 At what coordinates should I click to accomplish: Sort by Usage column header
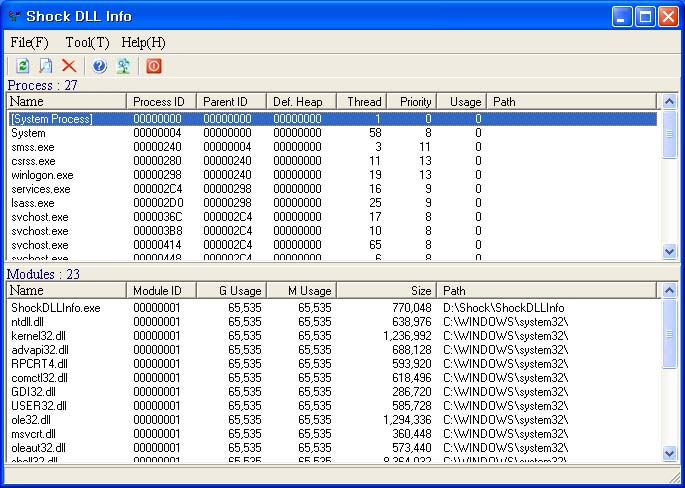click(462, 101)
